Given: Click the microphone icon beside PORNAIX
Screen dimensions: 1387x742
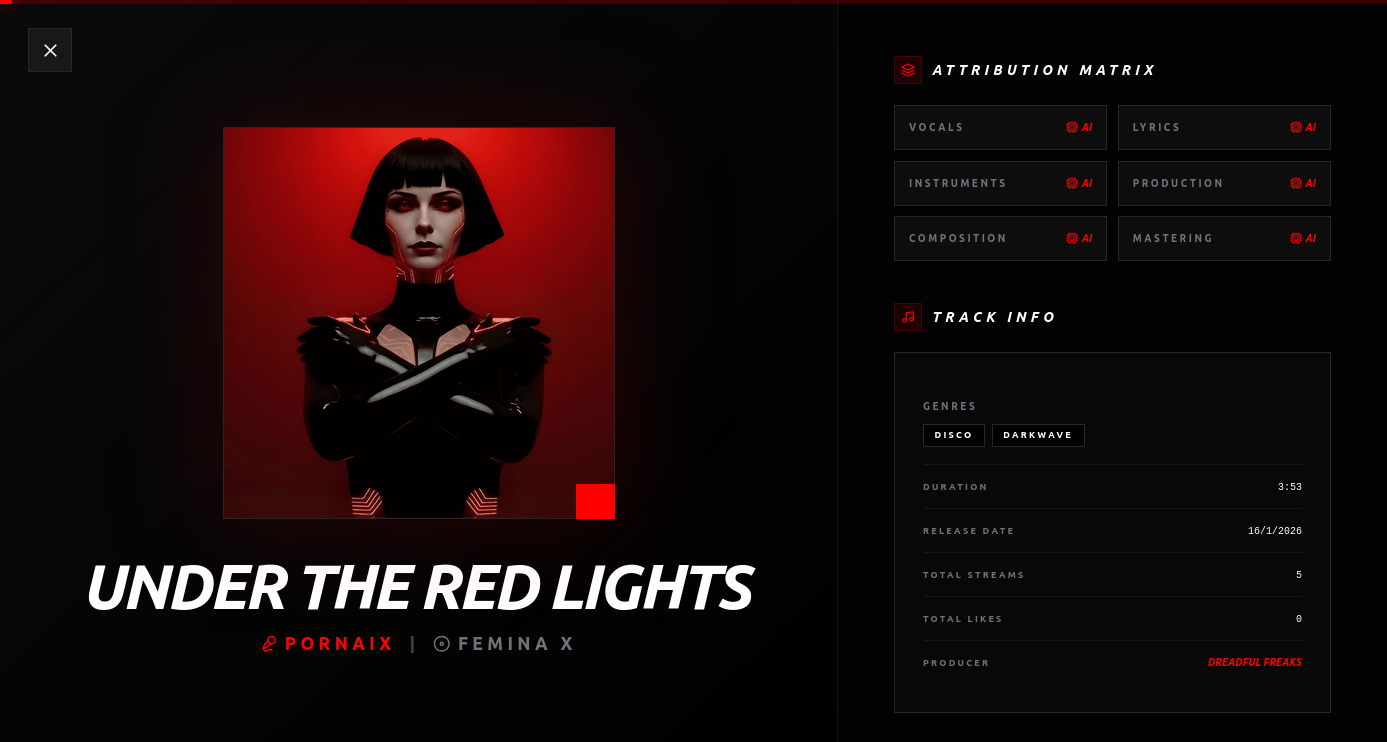Looking at the screenshot, I should point(269,644).
